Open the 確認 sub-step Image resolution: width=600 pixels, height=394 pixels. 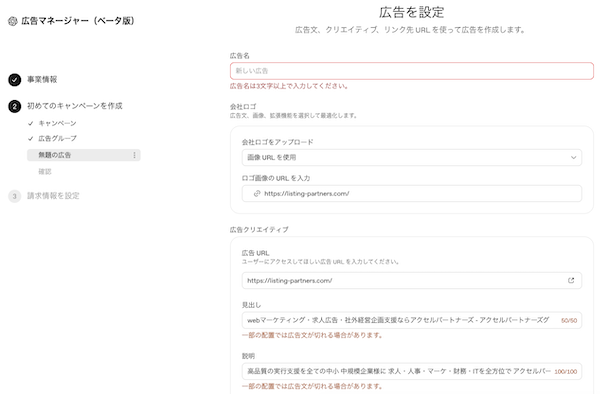45,171
